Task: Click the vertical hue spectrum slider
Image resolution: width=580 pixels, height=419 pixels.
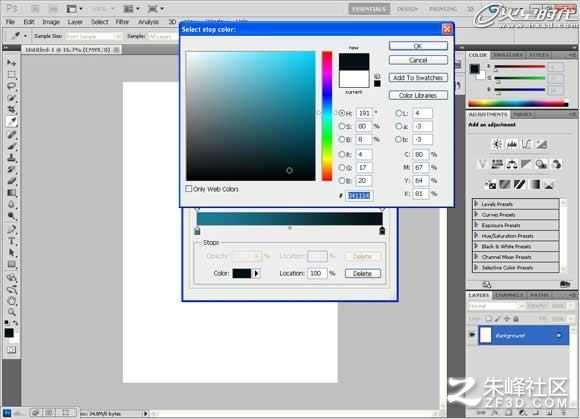Action: (x=327, y=116)
